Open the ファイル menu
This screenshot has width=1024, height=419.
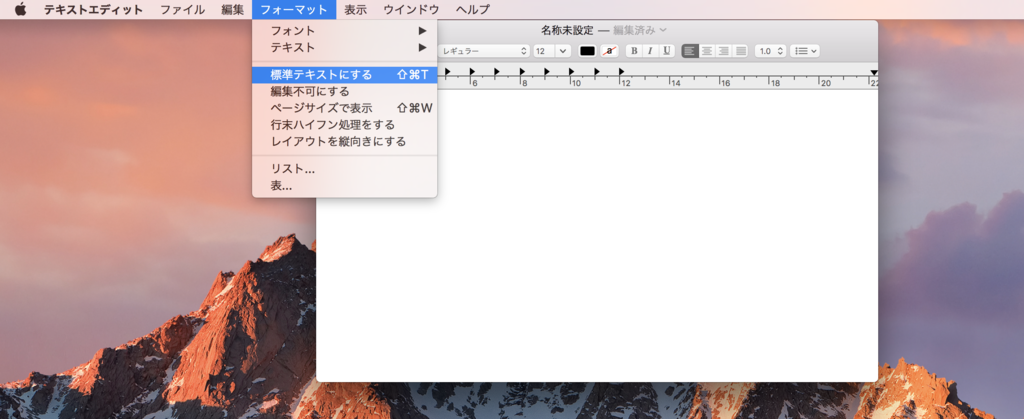pos(182,10)
